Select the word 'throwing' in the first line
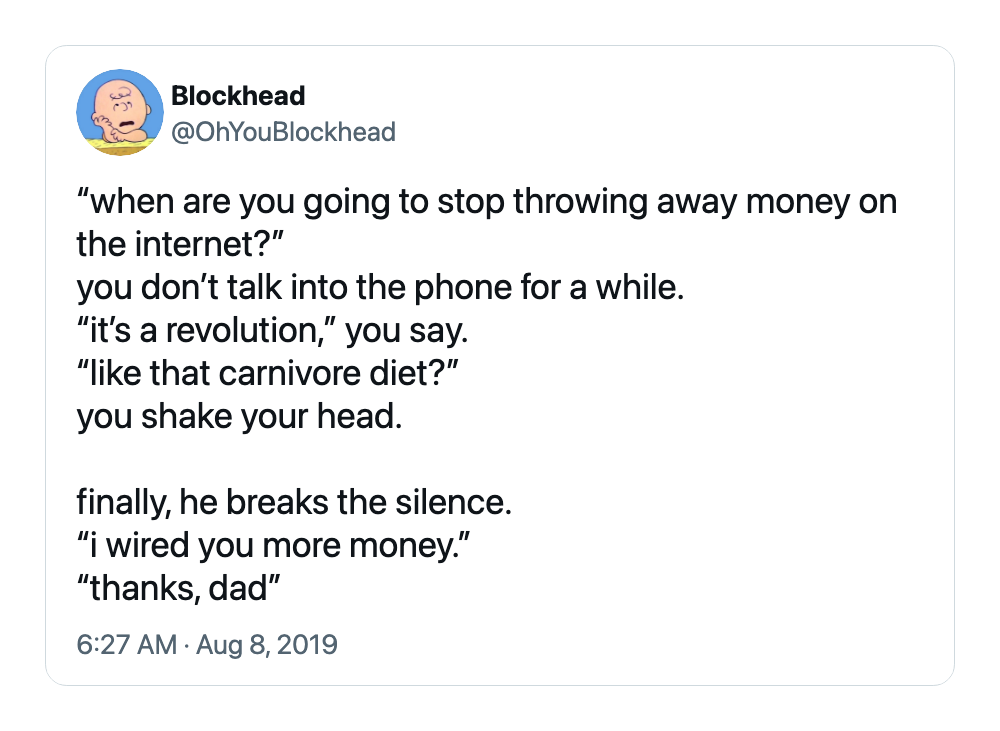This screenshot has width=1000, height=731. pos(580,202)
